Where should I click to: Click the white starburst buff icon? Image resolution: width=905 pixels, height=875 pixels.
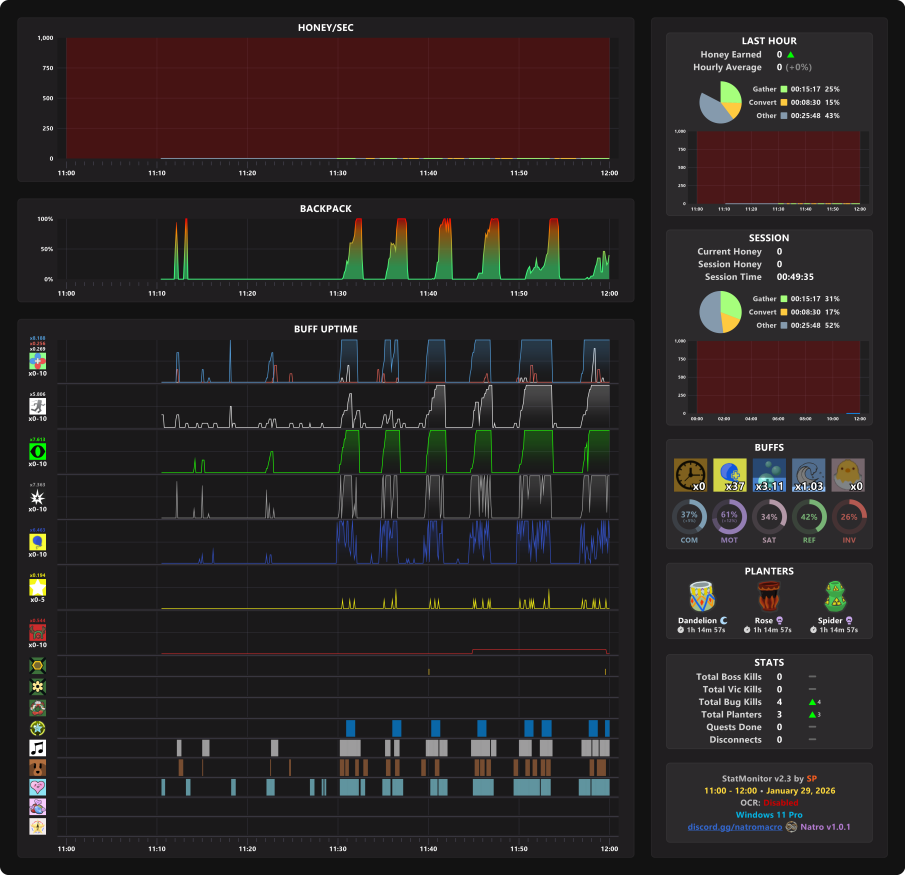pyautogui.click(x=38, y=497)
